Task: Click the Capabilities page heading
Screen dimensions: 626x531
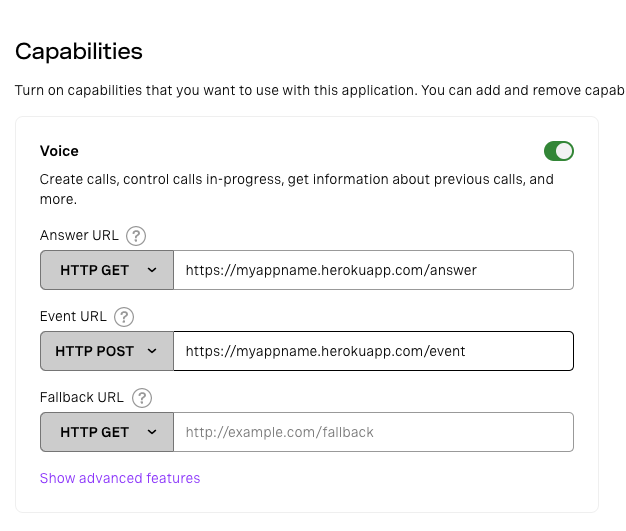Action: (79, 52)
